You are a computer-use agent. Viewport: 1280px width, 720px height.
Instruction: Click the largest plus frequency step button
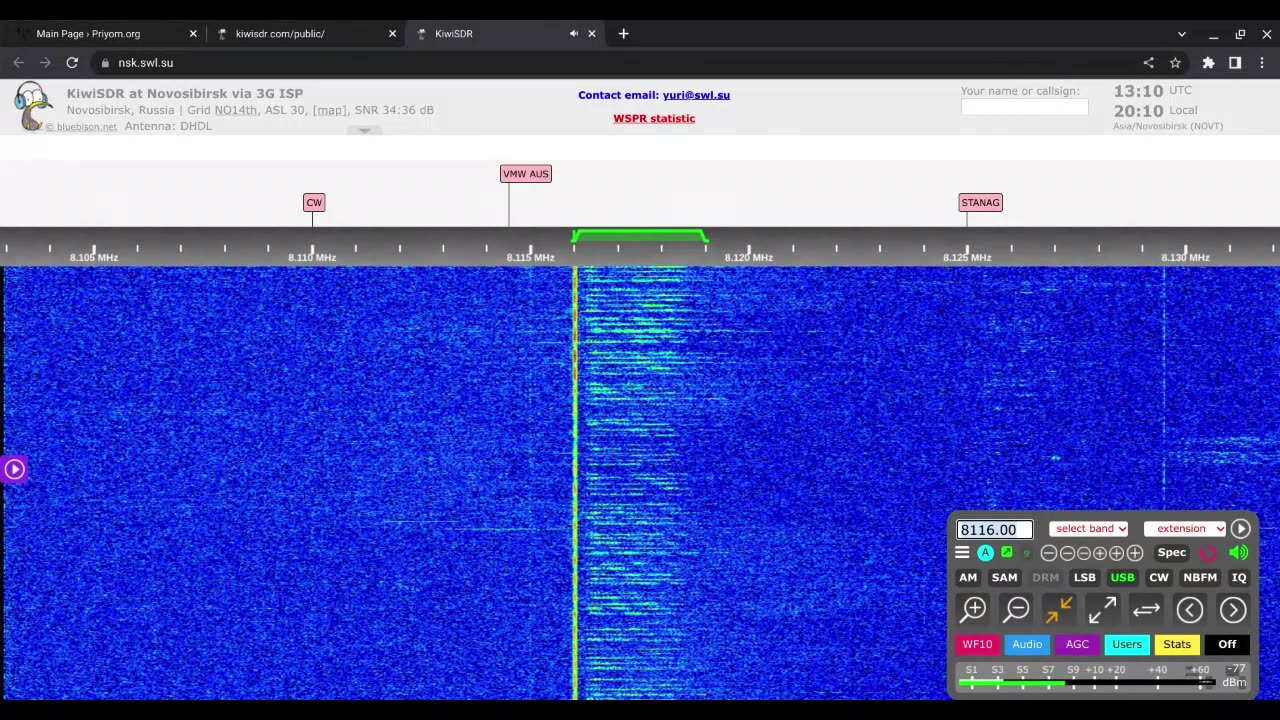tap(1135, 553)
